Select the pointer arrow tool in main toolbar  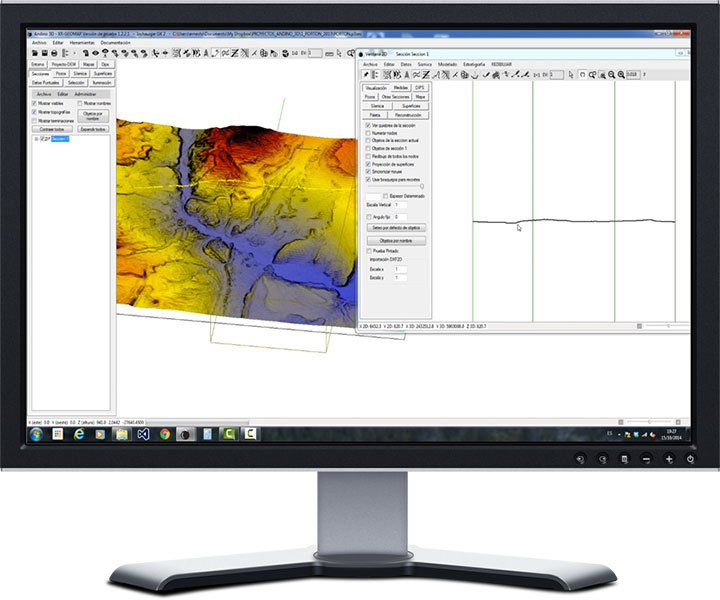(x=339, y=53)
